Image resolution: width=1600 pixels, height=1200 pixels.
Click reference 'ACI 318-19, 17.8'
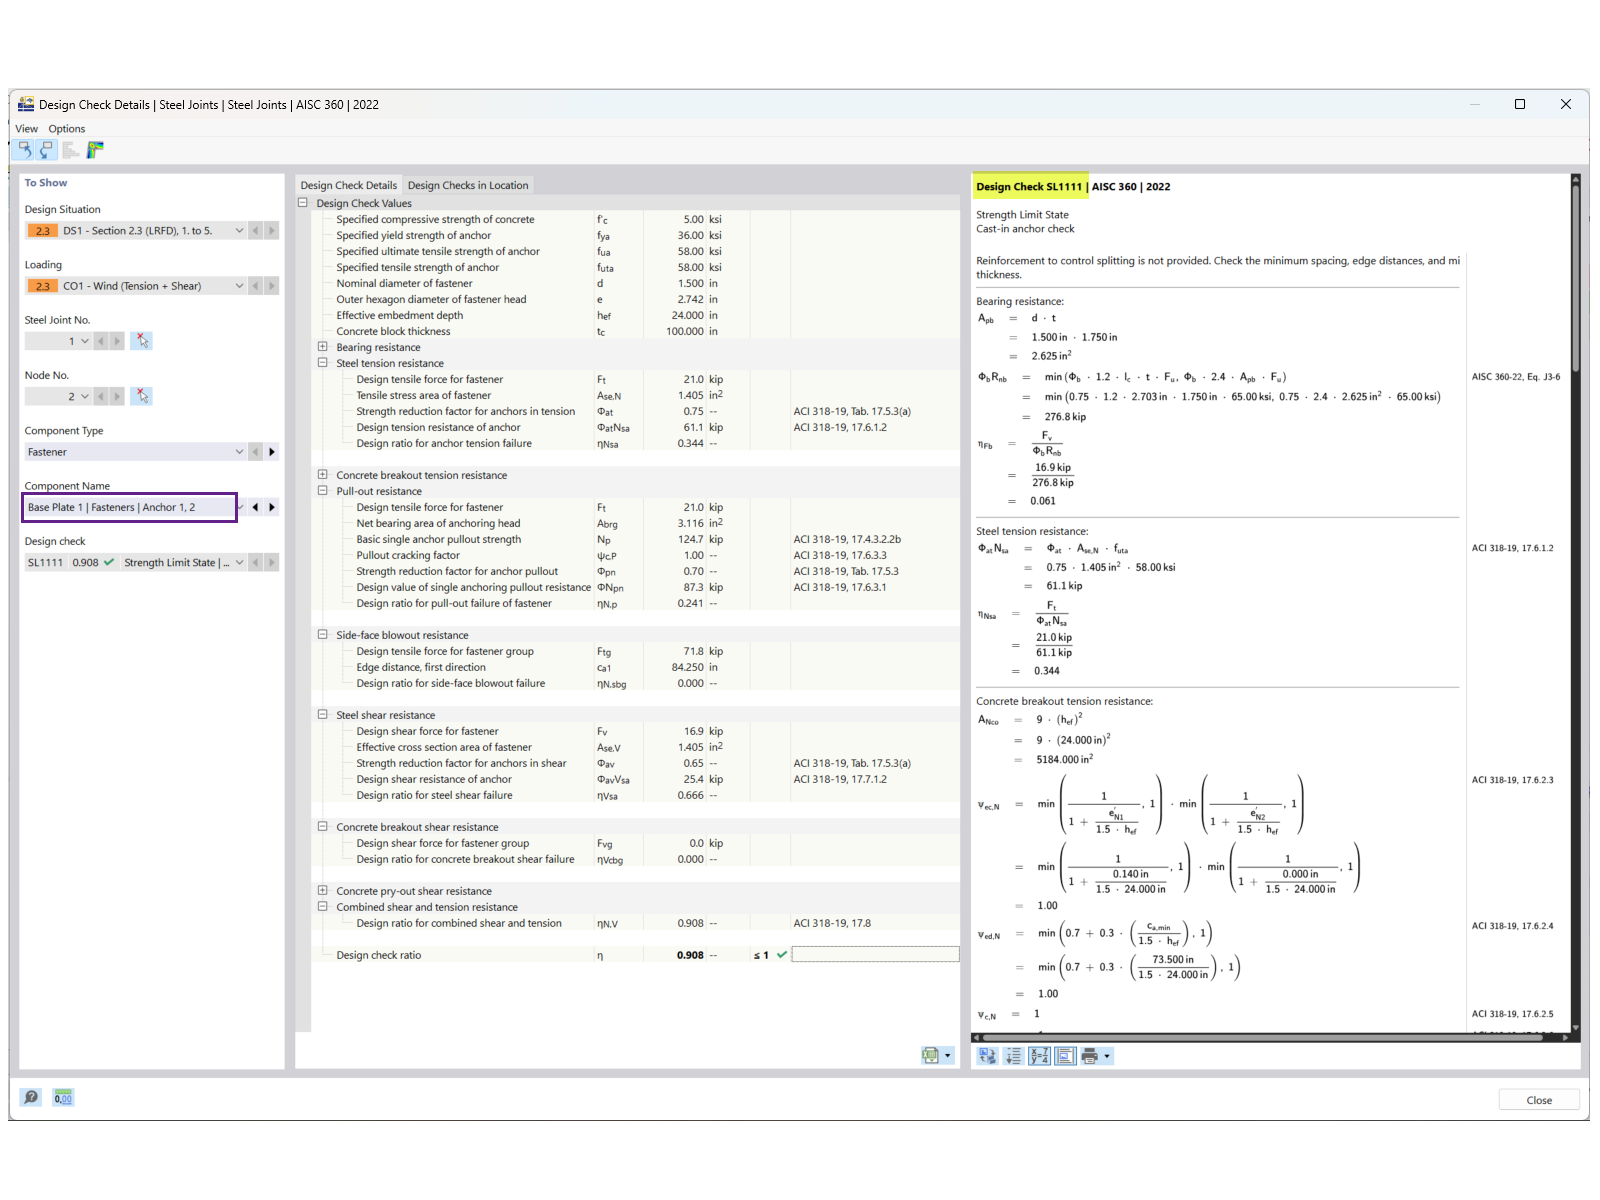[832, 923]
